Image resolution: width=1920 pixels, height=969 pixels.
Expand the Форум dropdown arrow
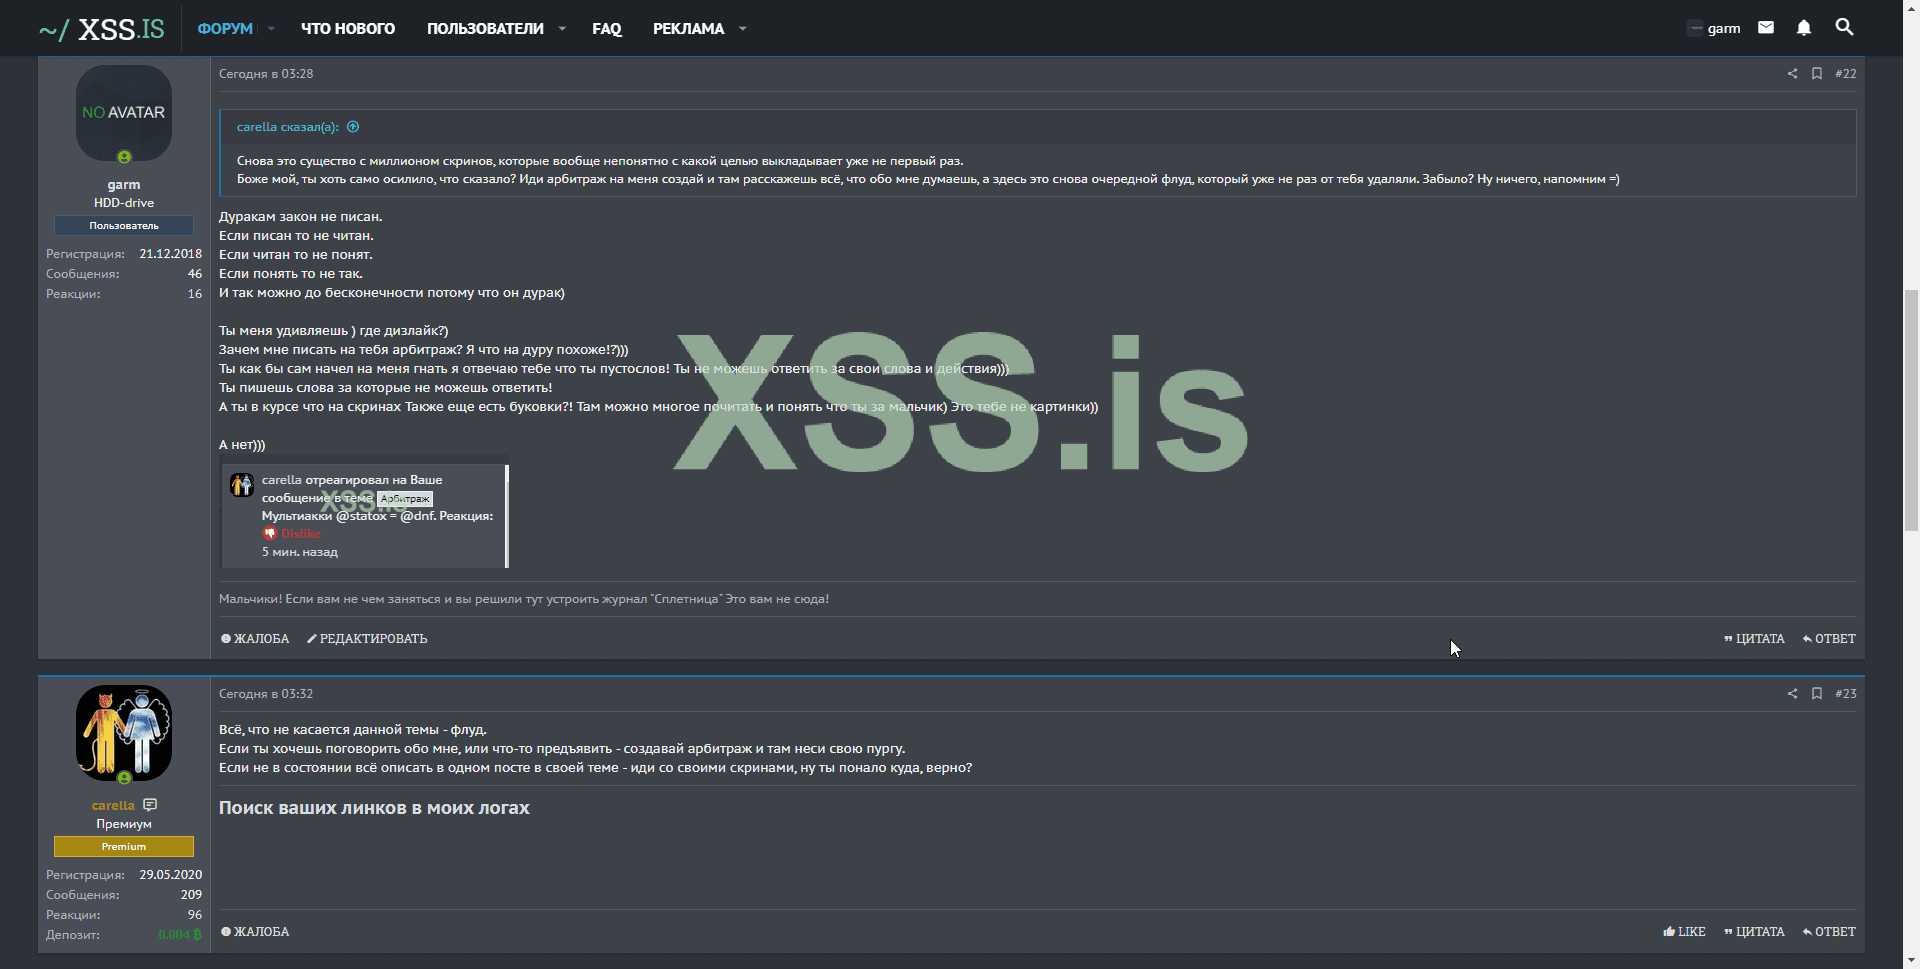(x=271, y=29)
